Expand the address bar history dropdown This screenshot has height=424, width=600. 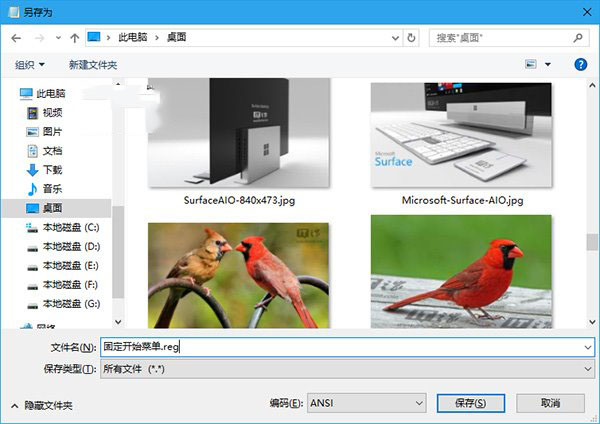395,38
